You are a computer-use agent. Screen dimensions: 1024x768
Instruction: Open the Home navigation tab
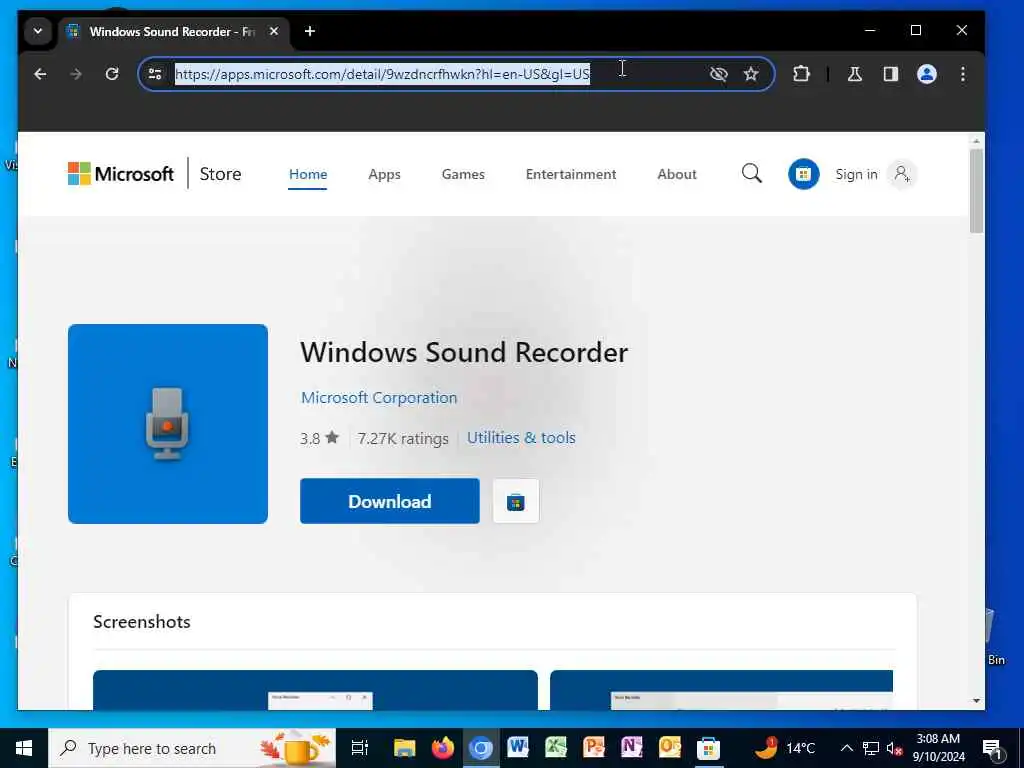(x=308, y=174)
